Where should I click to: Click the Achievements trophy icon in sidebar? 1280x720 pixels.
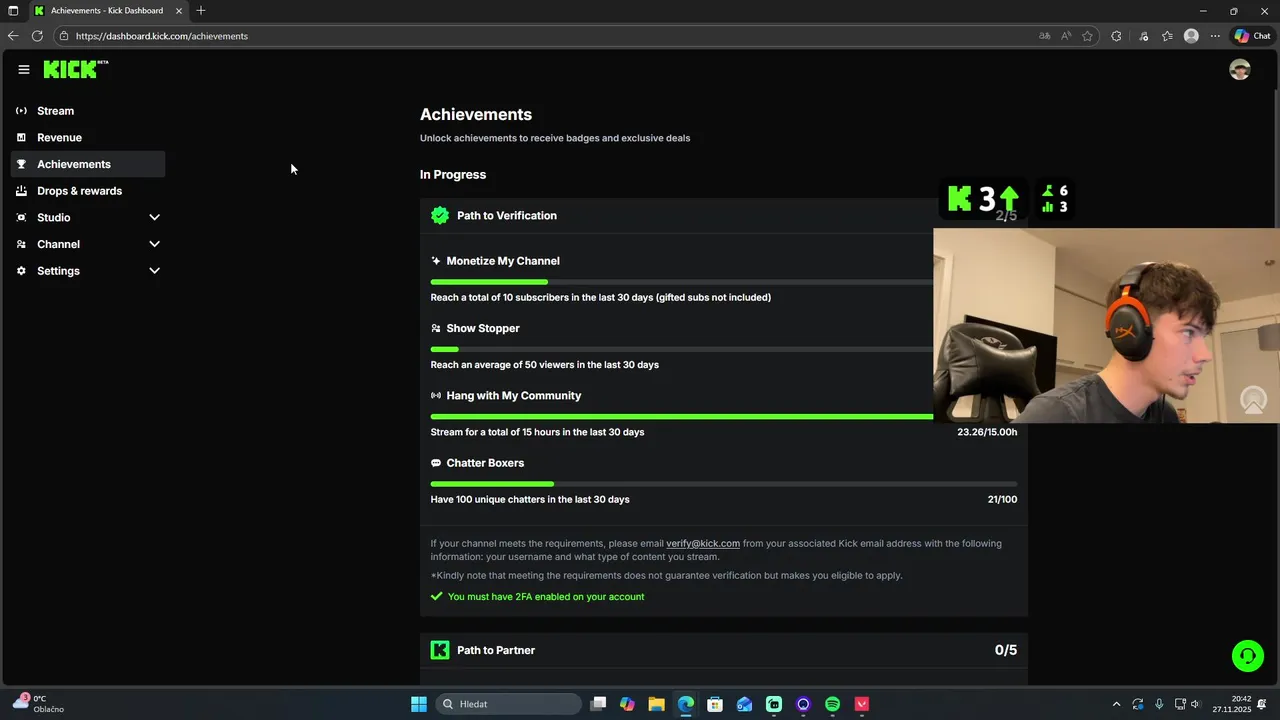tap(21, 164)
